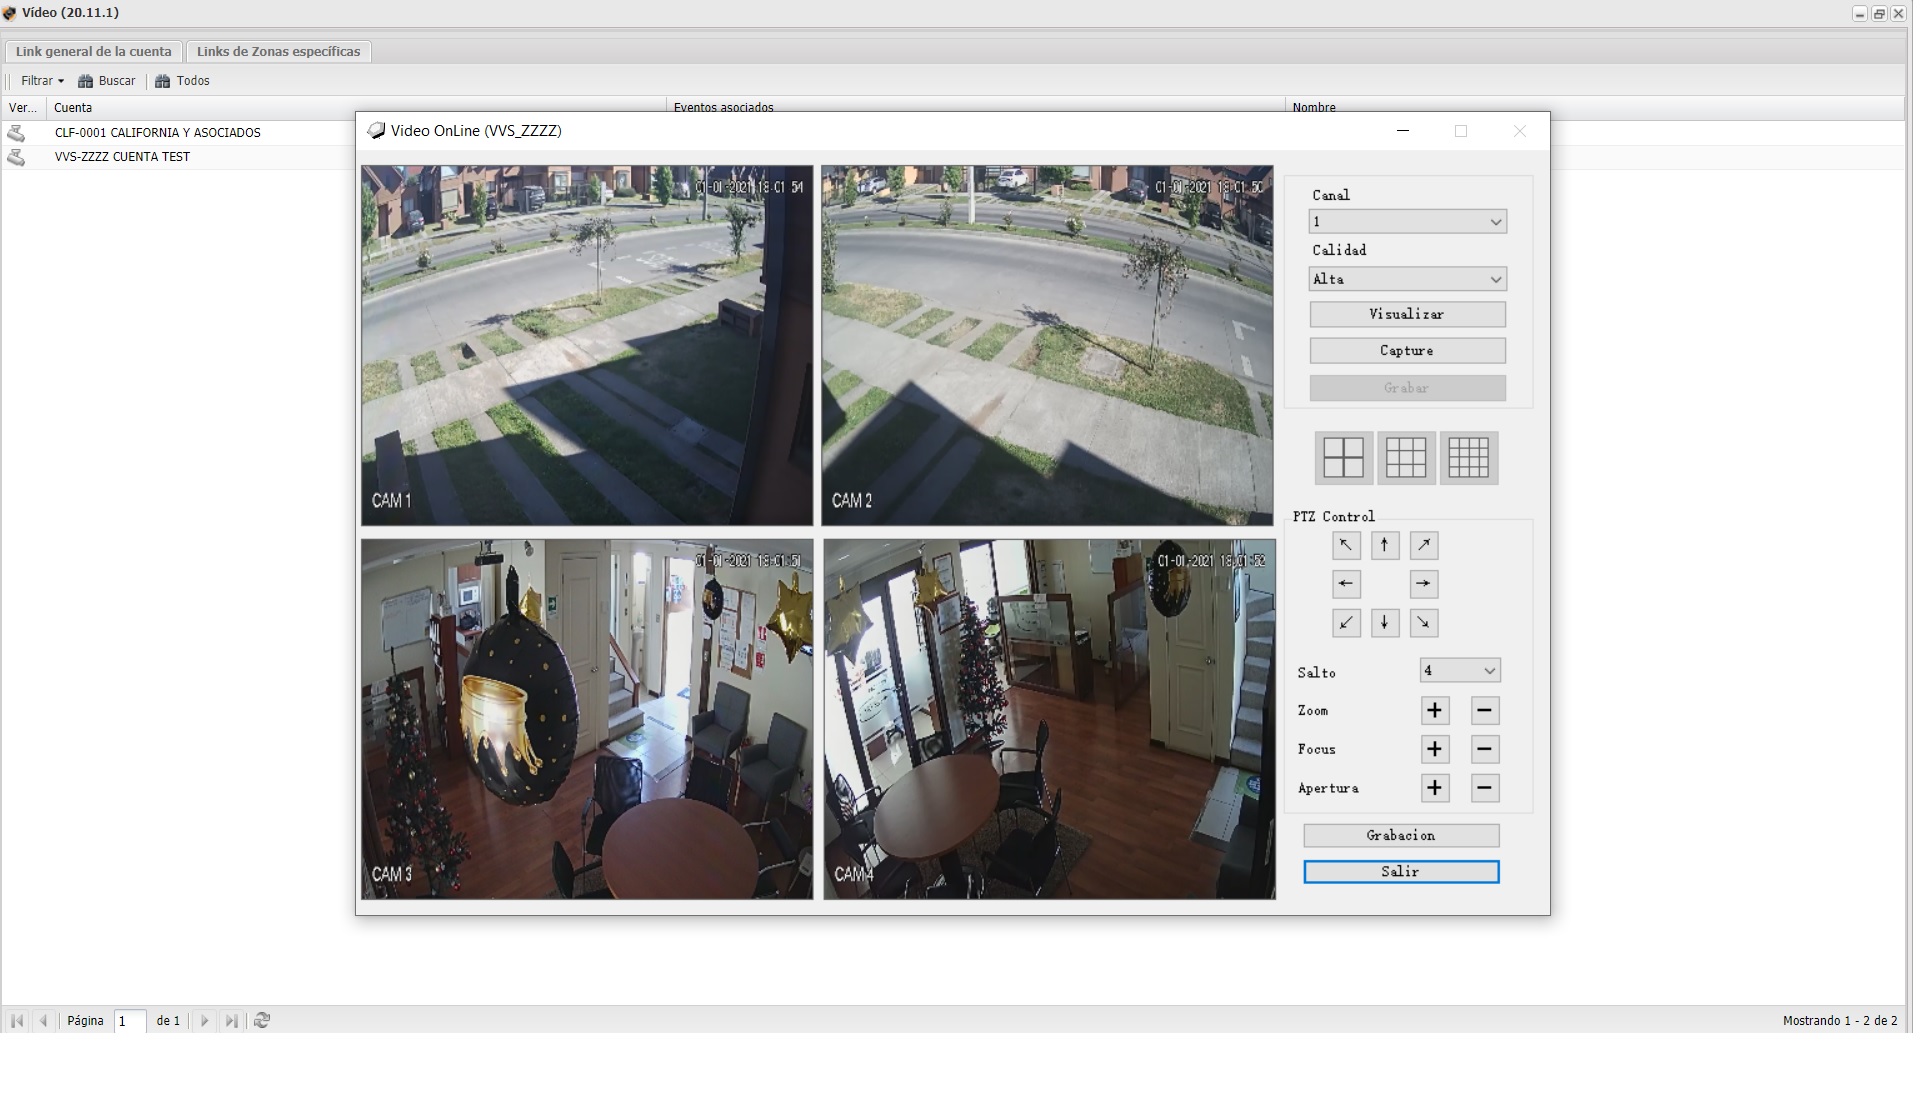The width and height of the screenshot is (1928, 1096).
Task: Click the Buscar toolbar button
Action: coord(107,81)
